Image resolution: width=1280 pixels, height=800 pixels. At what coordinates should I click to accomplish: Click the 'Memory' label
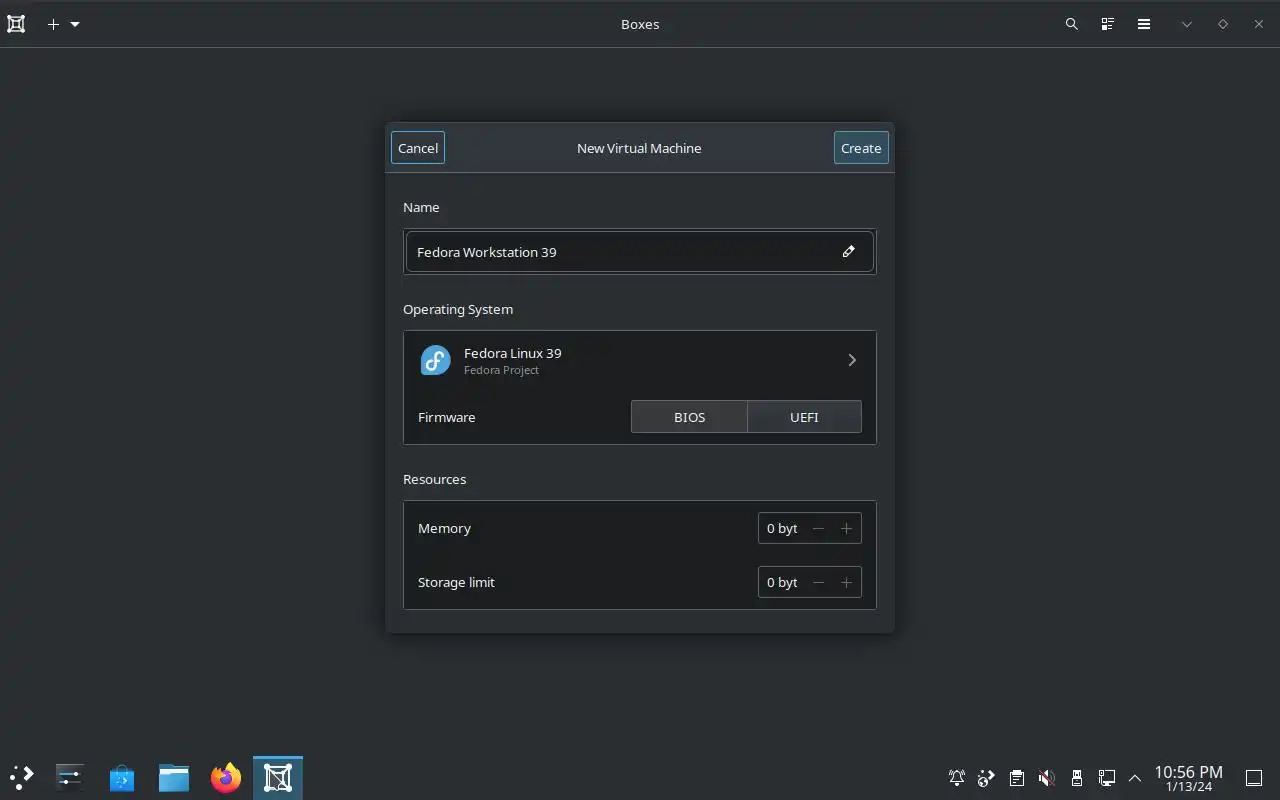(444, 528)
